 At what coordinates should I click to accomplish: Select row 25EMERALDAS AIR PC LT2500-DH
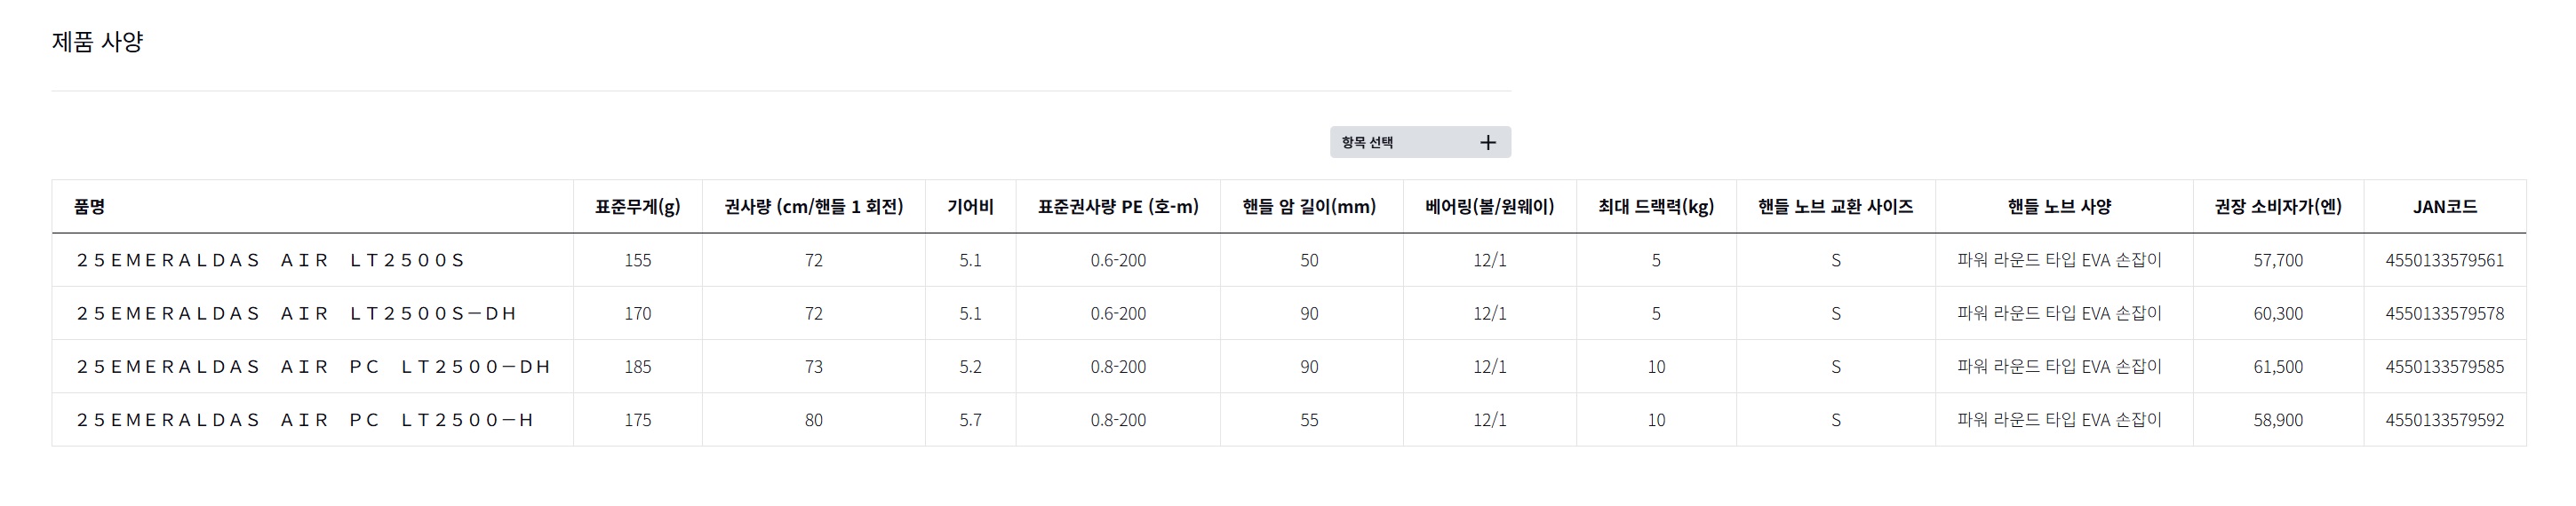tap(1289, 366)
